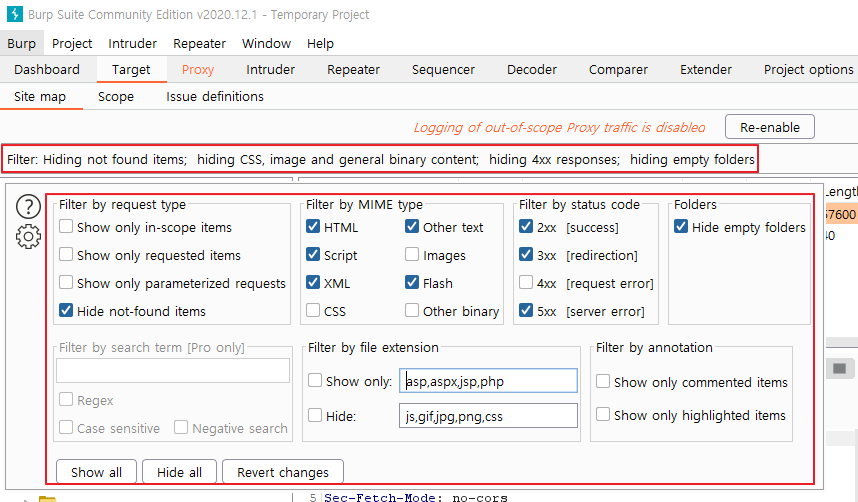Open the Repeater menu in menu bar

199,43
